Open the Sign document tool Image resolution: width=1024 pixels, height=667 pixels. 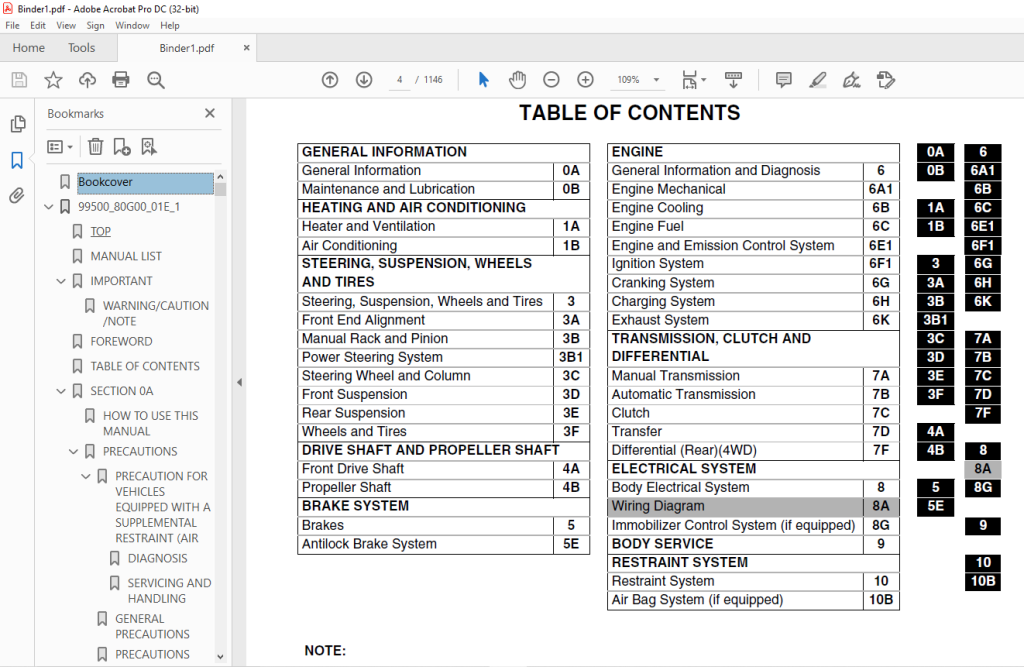[852, 80]
